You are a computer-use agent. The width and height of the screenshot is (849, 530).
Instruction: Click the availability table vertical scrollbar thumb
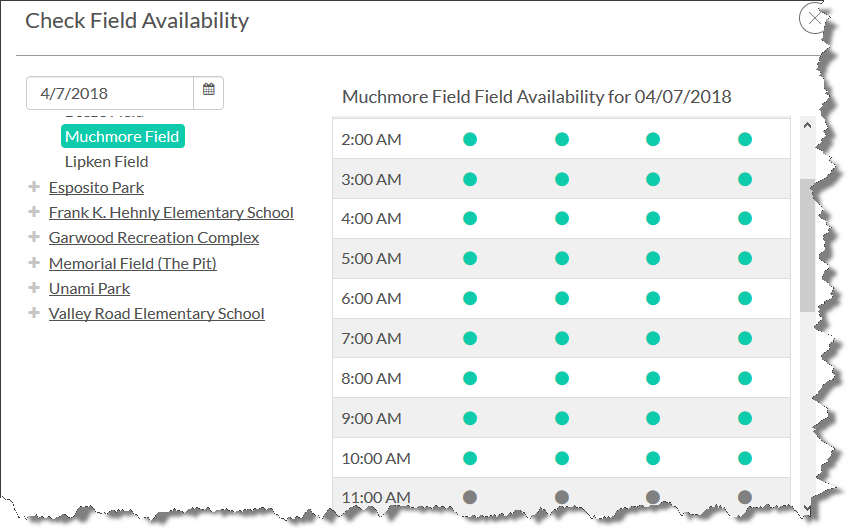pos(807,245)
